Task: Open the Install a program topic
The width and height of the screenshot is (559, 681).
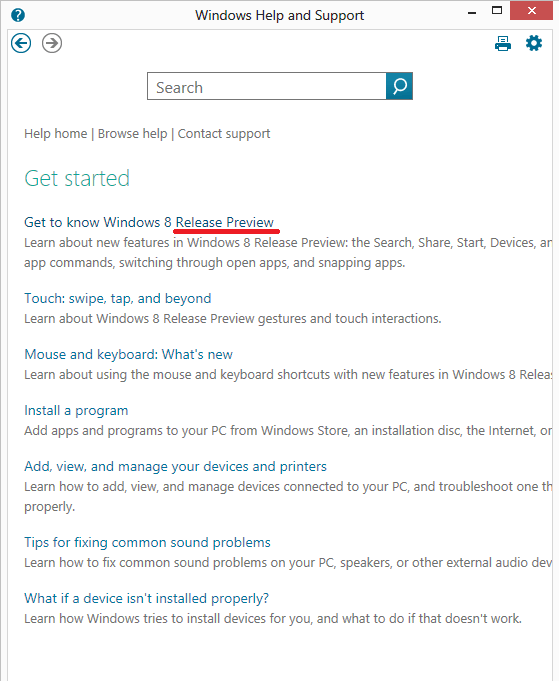Action: [76, 410]
